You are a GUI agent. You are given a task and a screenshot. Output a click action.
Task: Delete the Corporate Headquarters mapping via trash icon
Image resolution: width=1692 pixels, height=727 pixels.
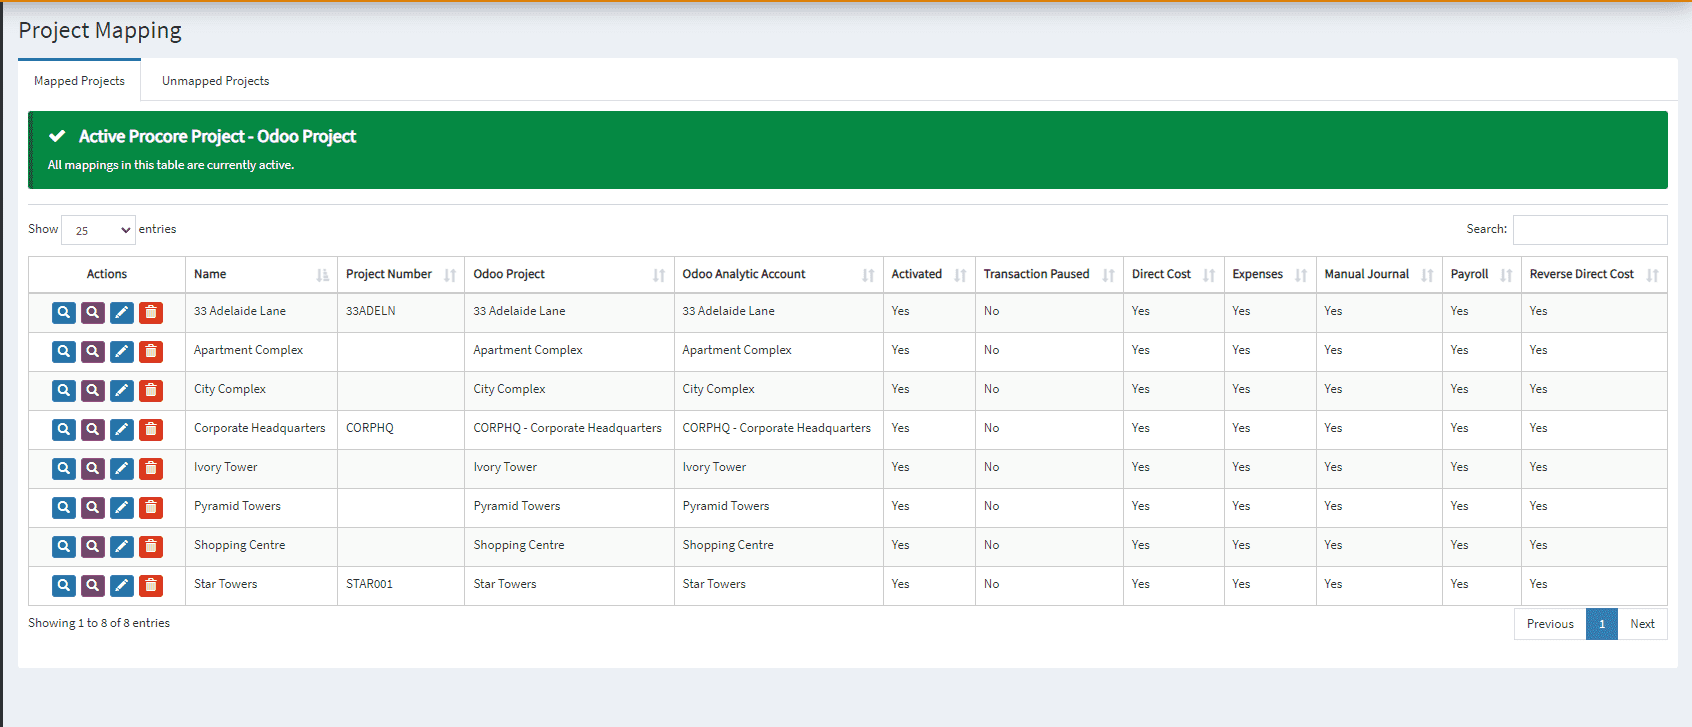(151, 430)
